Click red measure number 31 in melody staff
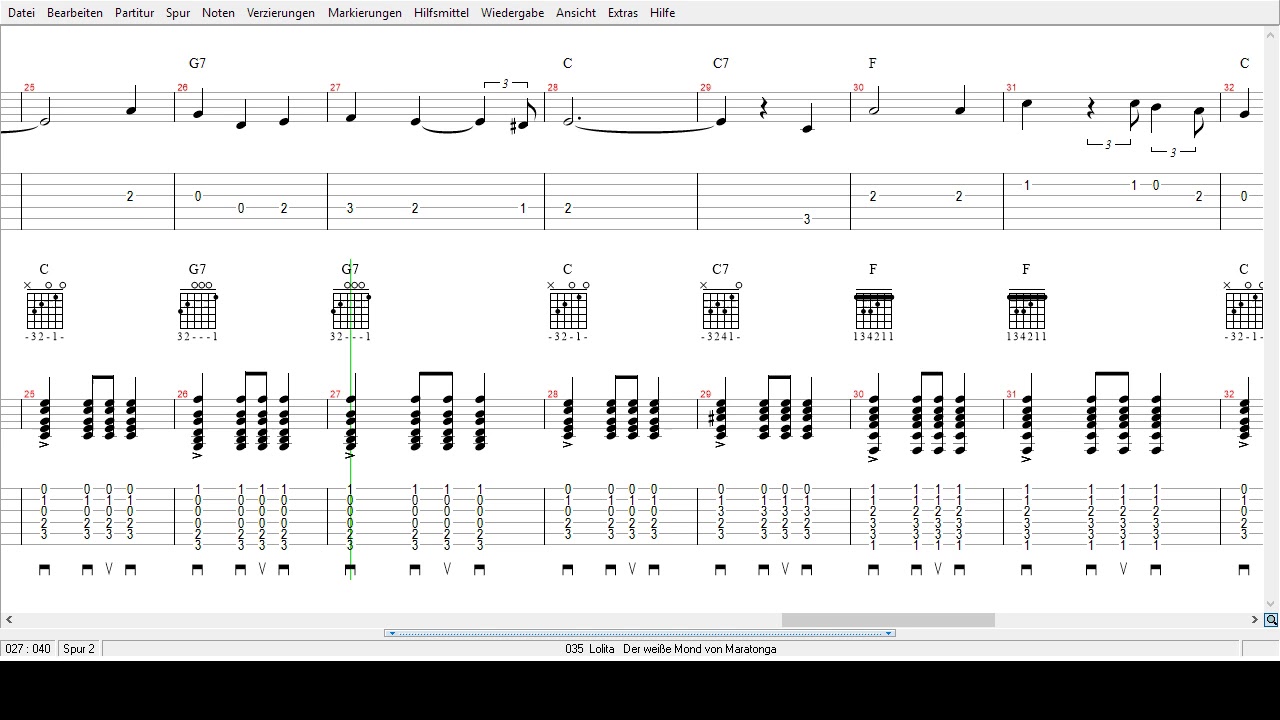Viewport: 1280px width, 720px height. (1011, 88)
